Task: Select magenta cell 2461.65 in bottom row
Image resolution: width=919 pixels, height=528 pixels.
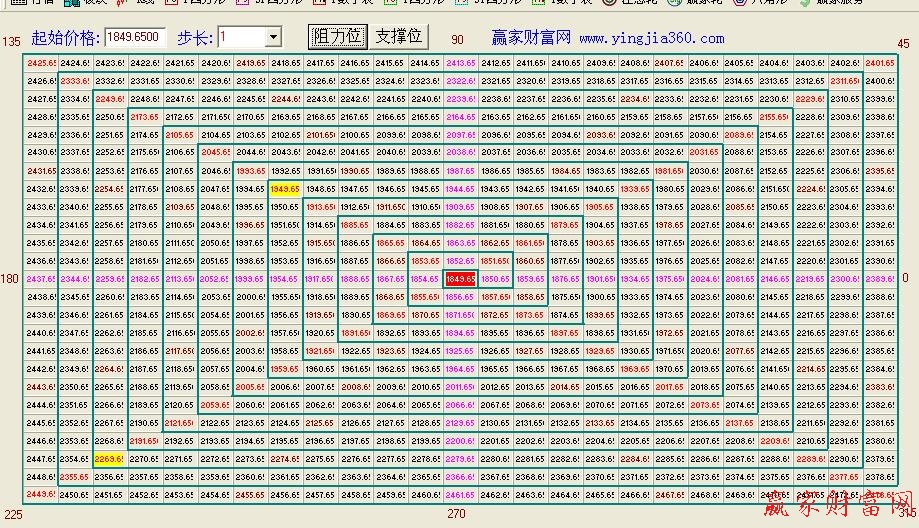Action: (460, 494)
